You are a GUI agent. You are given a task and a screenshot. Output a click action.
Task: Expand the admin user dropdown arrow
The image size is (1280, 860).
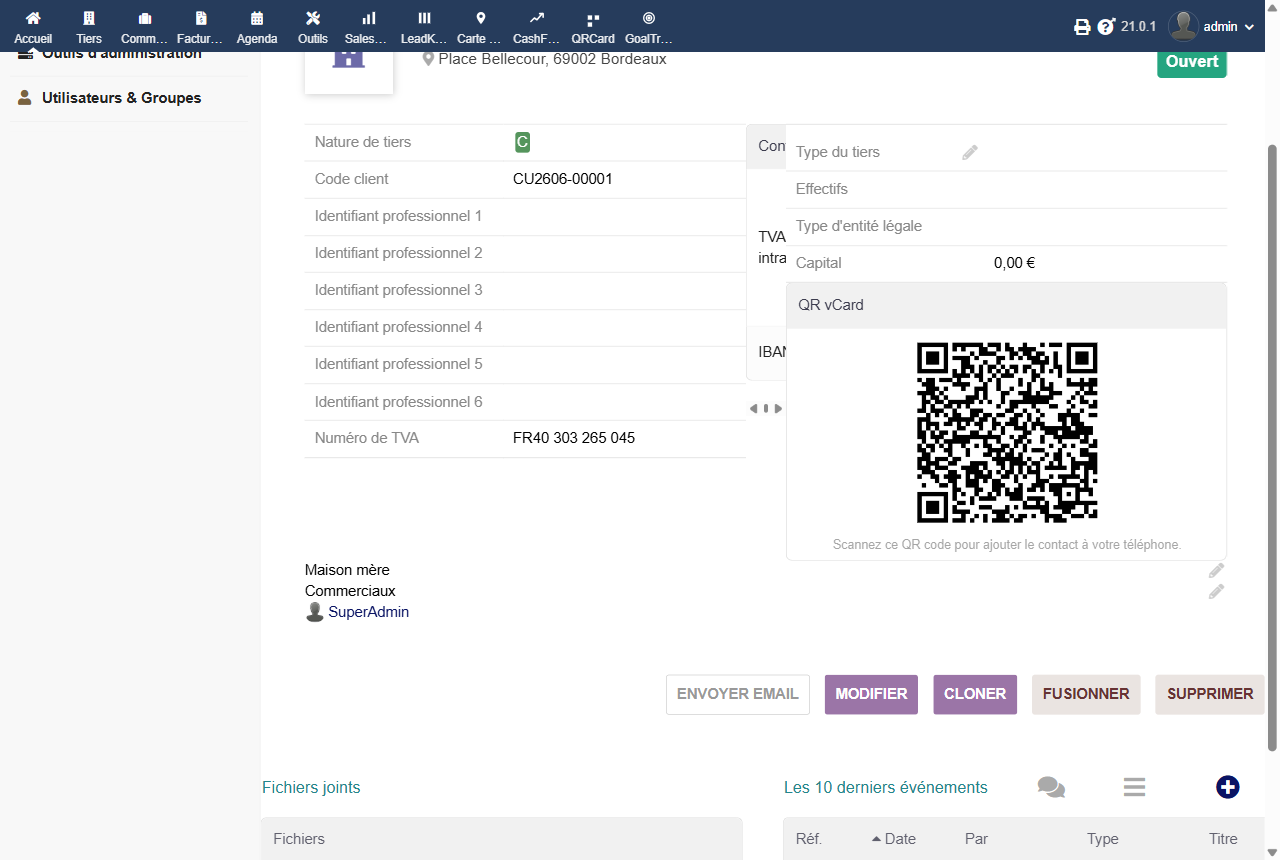1249,27
